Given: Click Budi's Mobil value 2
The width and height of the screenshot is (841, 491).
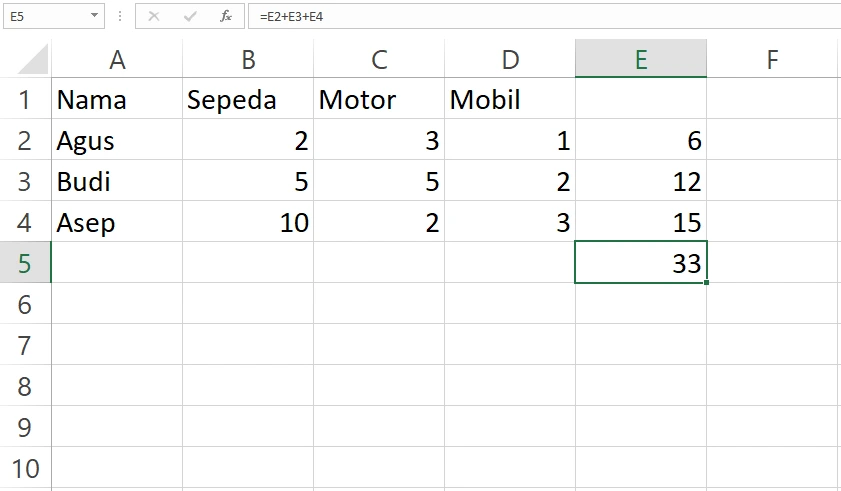Looking at the screenshot, I should (510, 181).
